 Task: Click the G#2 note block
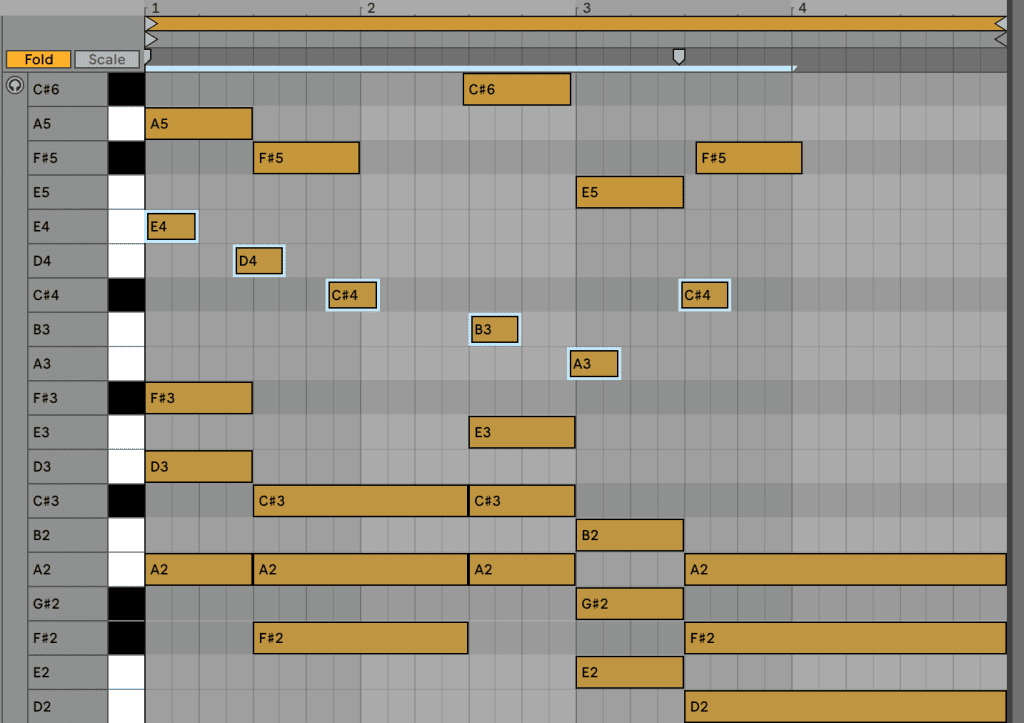[x=629, y=603]
